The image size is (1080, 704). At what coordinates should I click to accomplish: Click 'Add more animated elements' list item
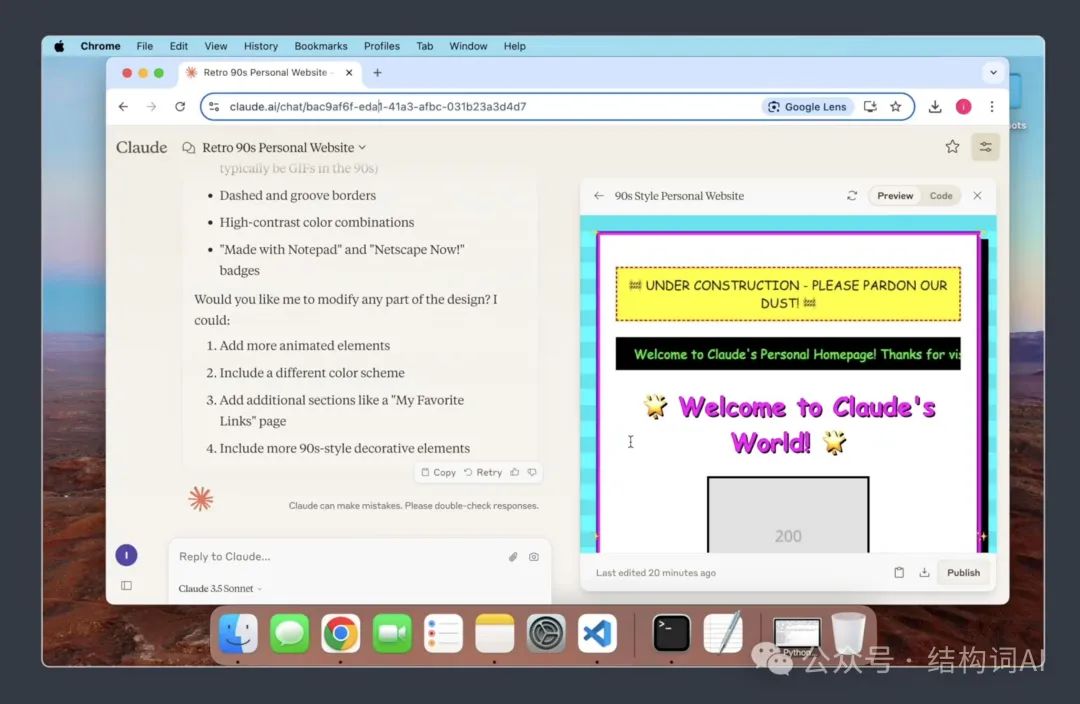304,346
